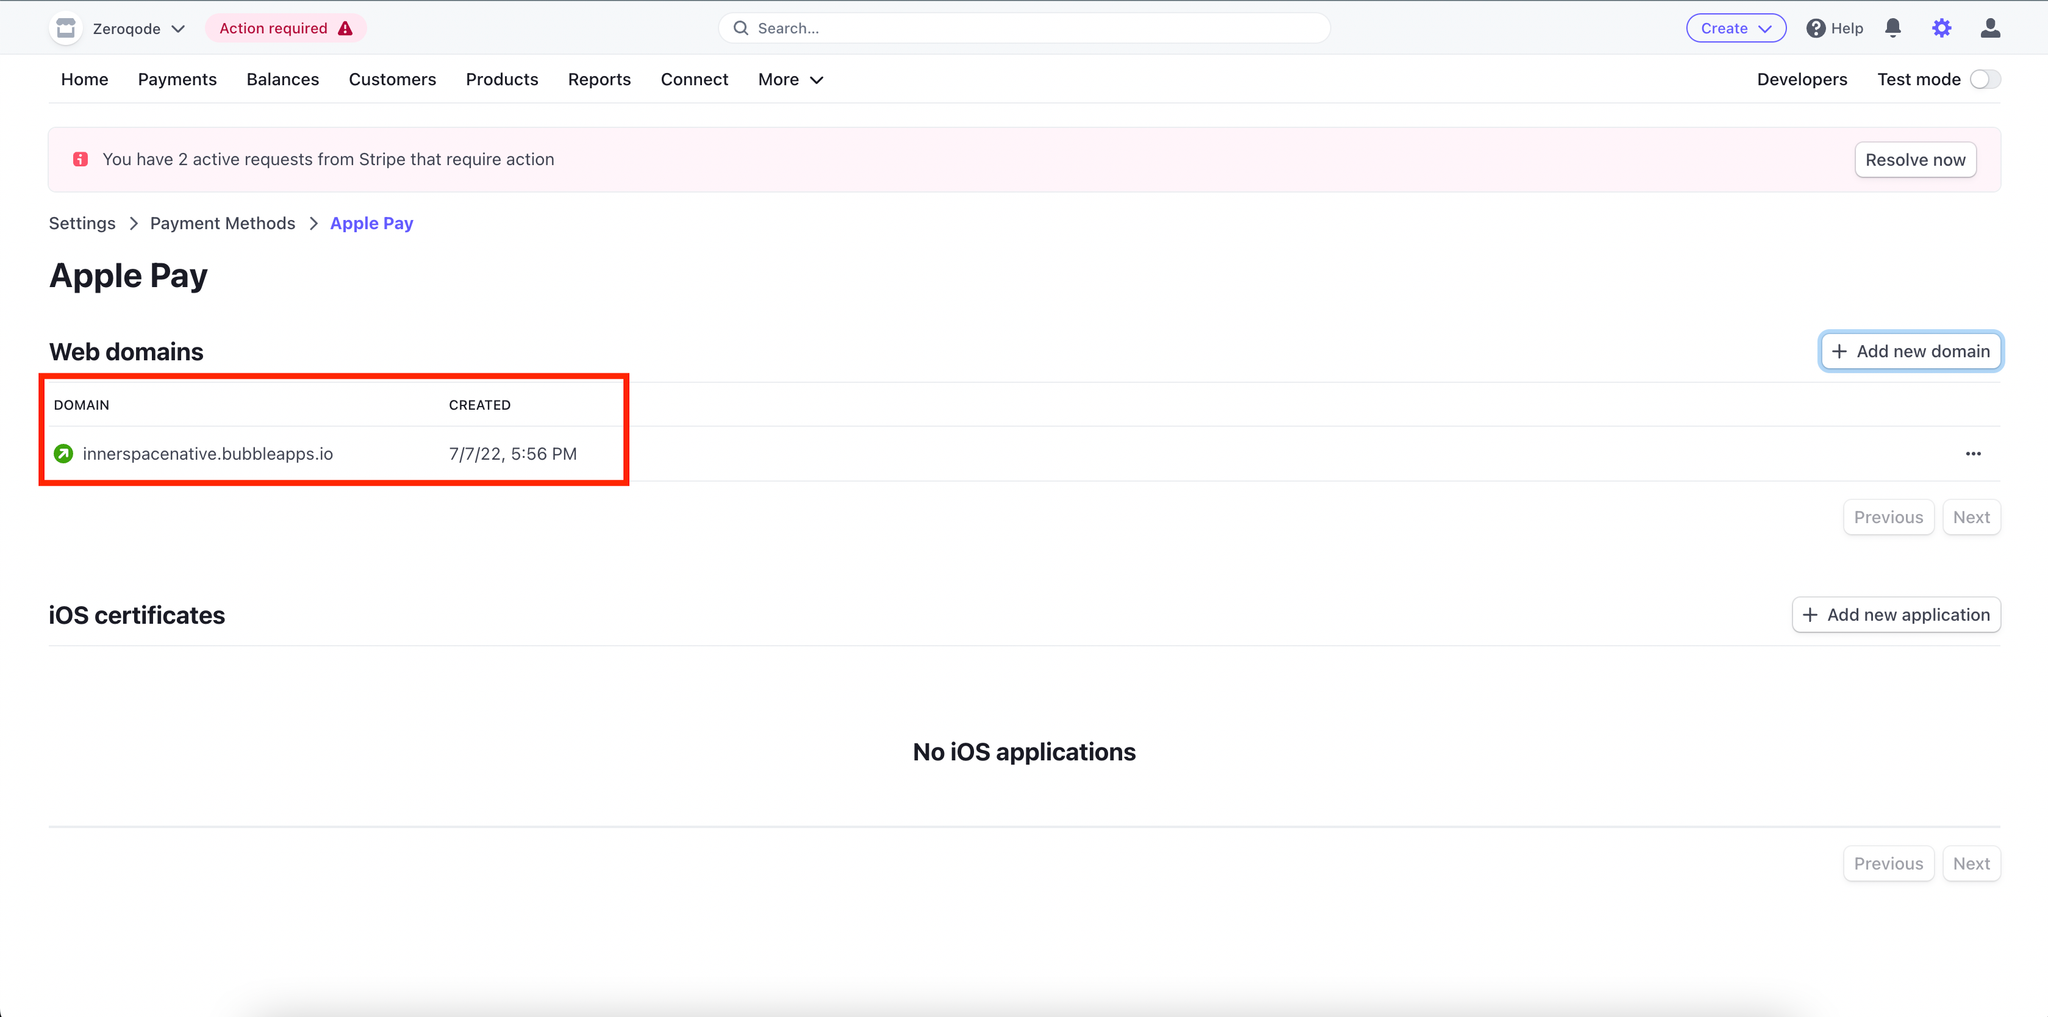
Task: Click Add new application button
Action: [1896, 615]
